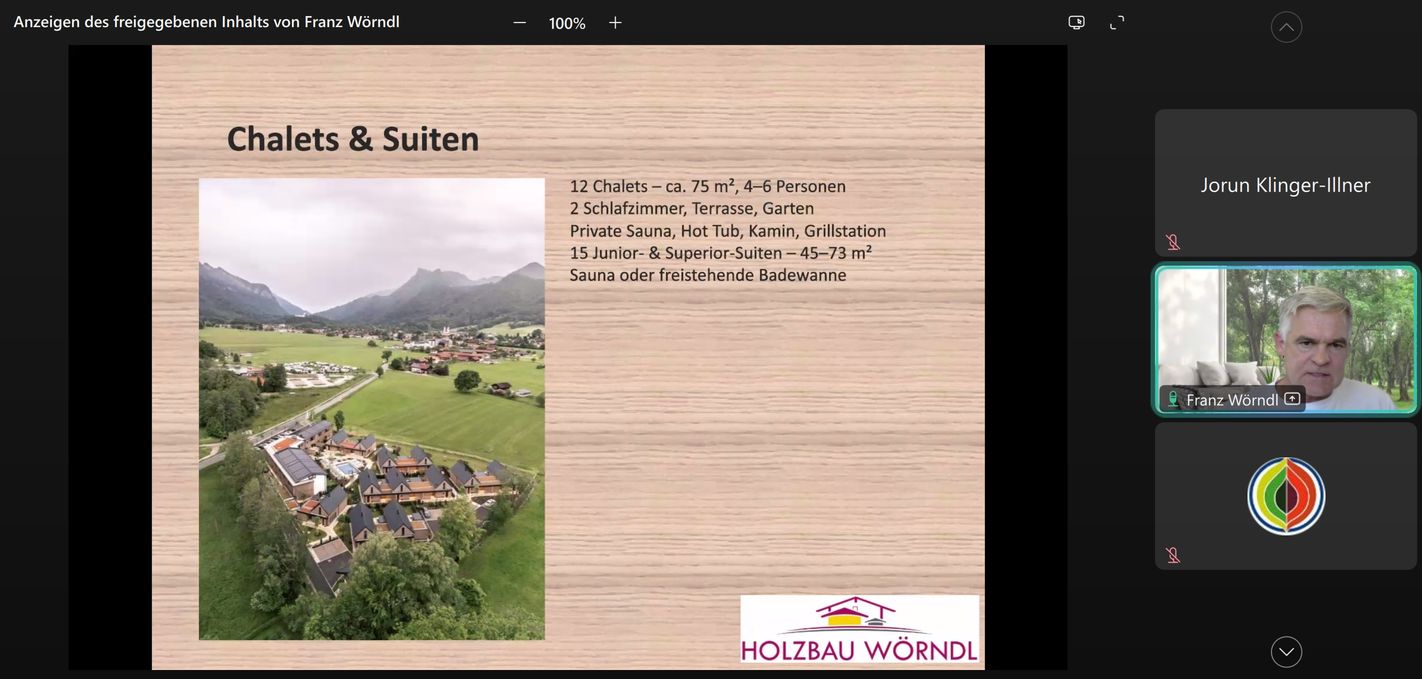Viewport: 1422px width, 679px height.
Task: Click the 100% zoom level indicator
Action: pyautogui.click(x=567, y=23)
